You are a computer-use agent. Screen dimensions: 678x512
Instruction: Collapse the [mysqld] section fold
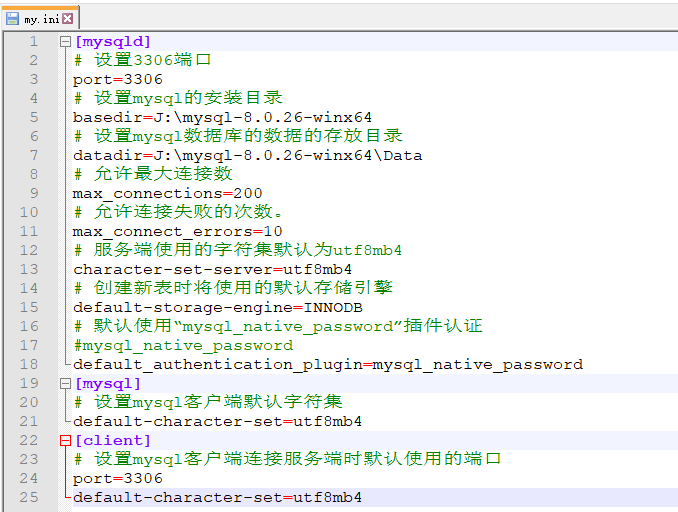point(65,42)
